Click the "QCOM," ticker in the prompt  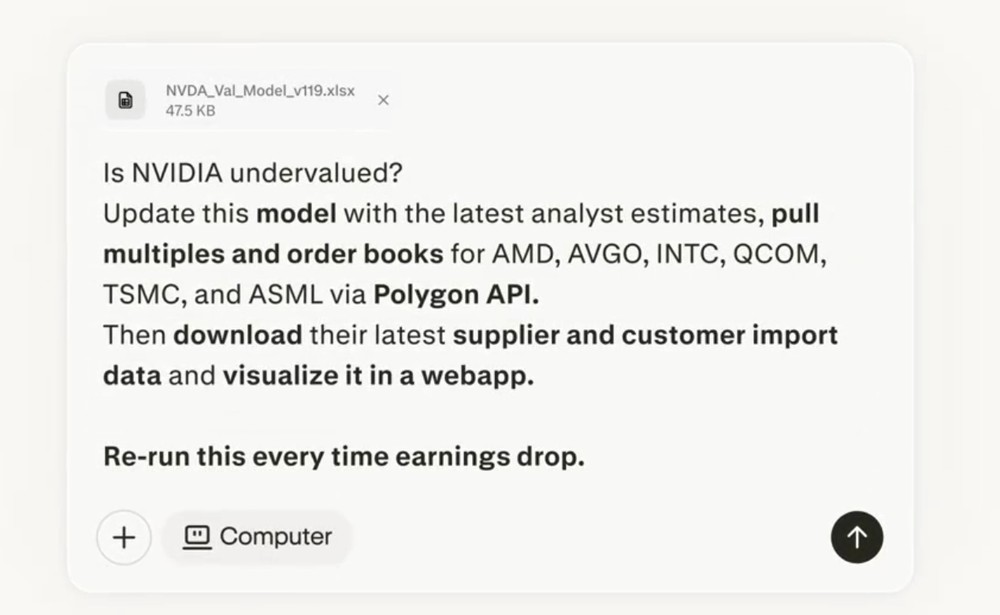click(780, 254)
